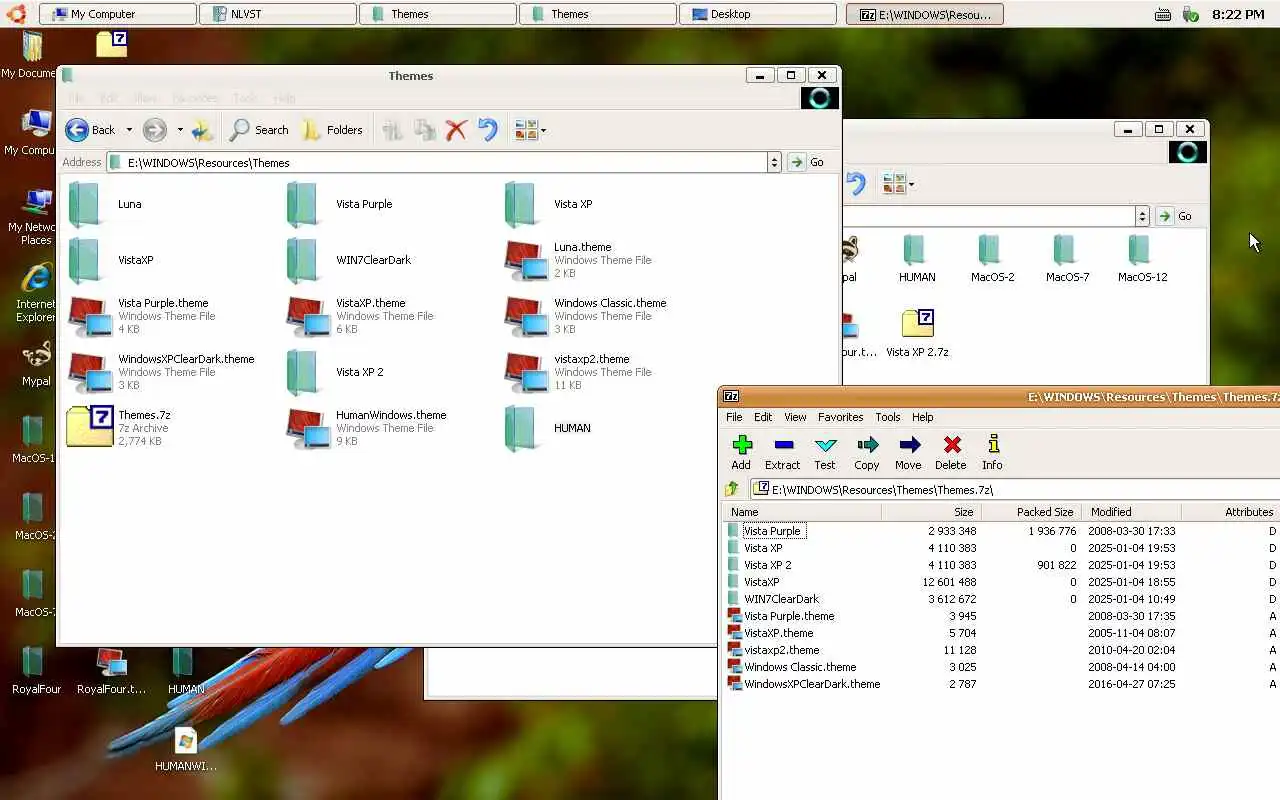1280x800 pixels.
Task: Click the Up folder icon in Themes toolbar
Action: pyautogui.click(x=203, y=130)
